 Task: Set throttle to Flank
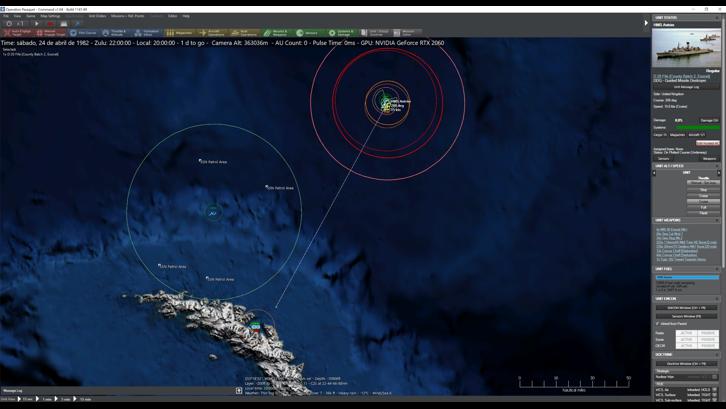[x=703, y=213]
